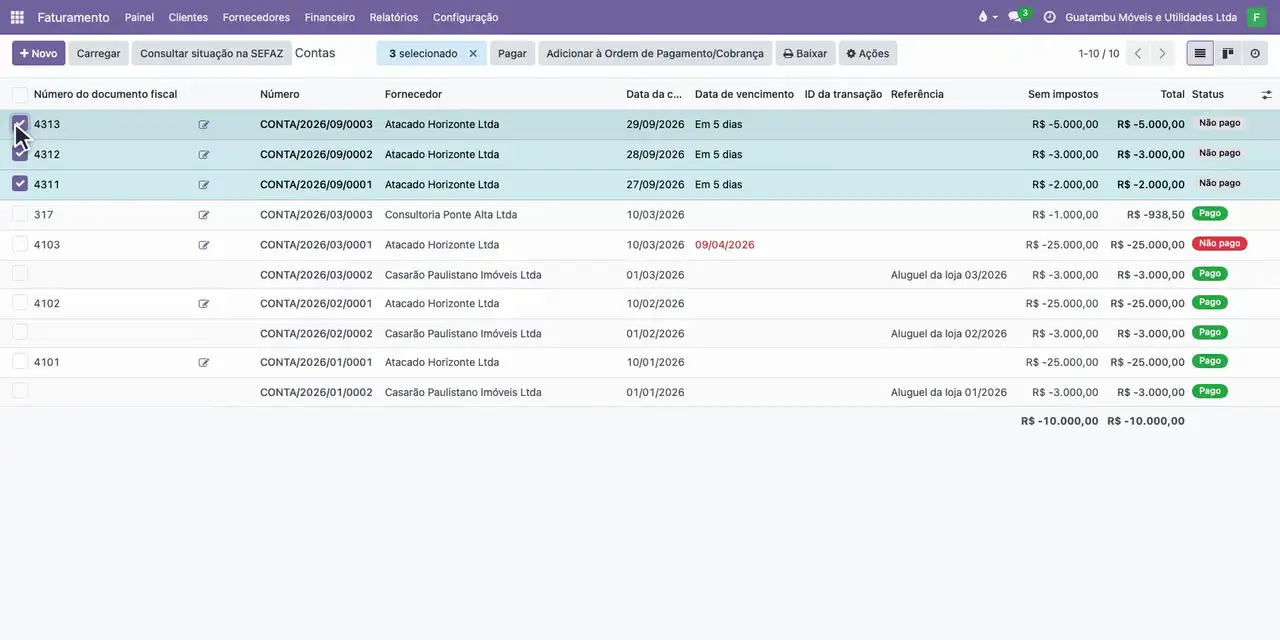The width and height of the screenshot is (1280, 640).
Task: Open the apps grid menu icon
Action: 17,17
